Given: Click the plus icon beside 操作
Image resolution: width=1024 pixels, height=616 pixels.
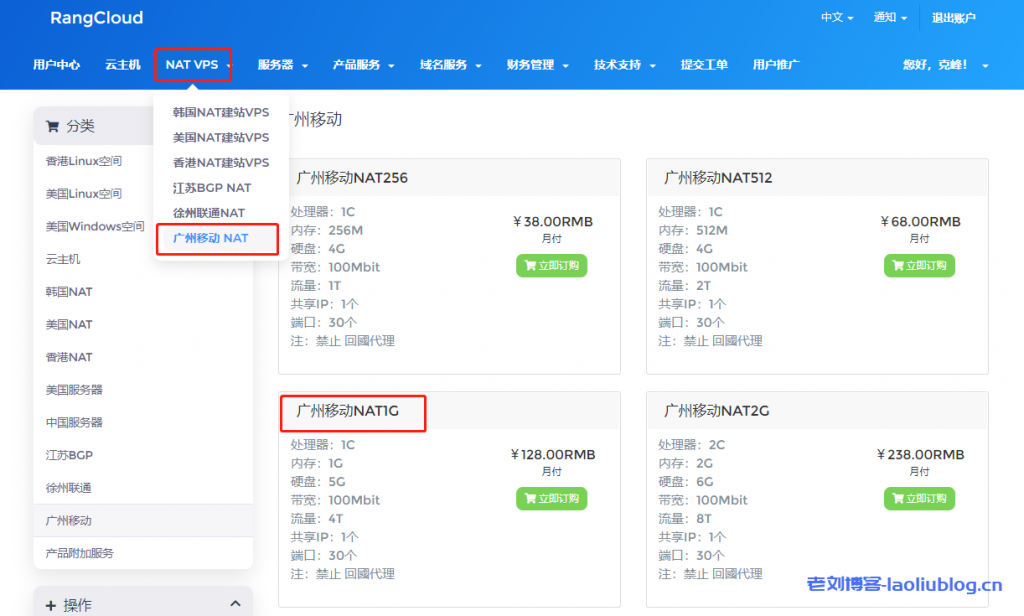Looking at the screenshot, I should click(x=51, y=605).
